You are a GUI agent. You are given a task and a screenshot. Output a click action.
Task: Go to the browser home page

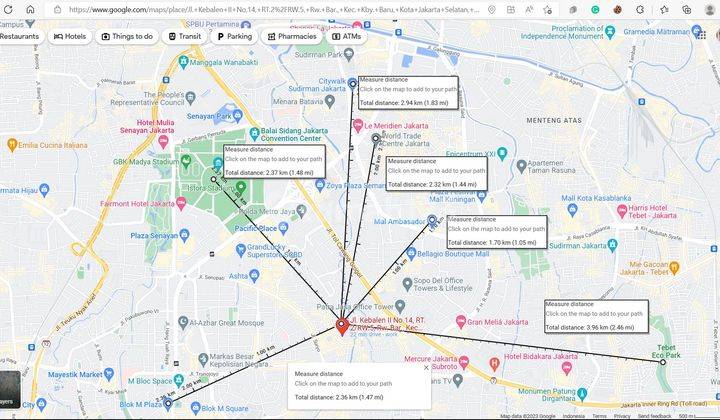coord(30,9)
